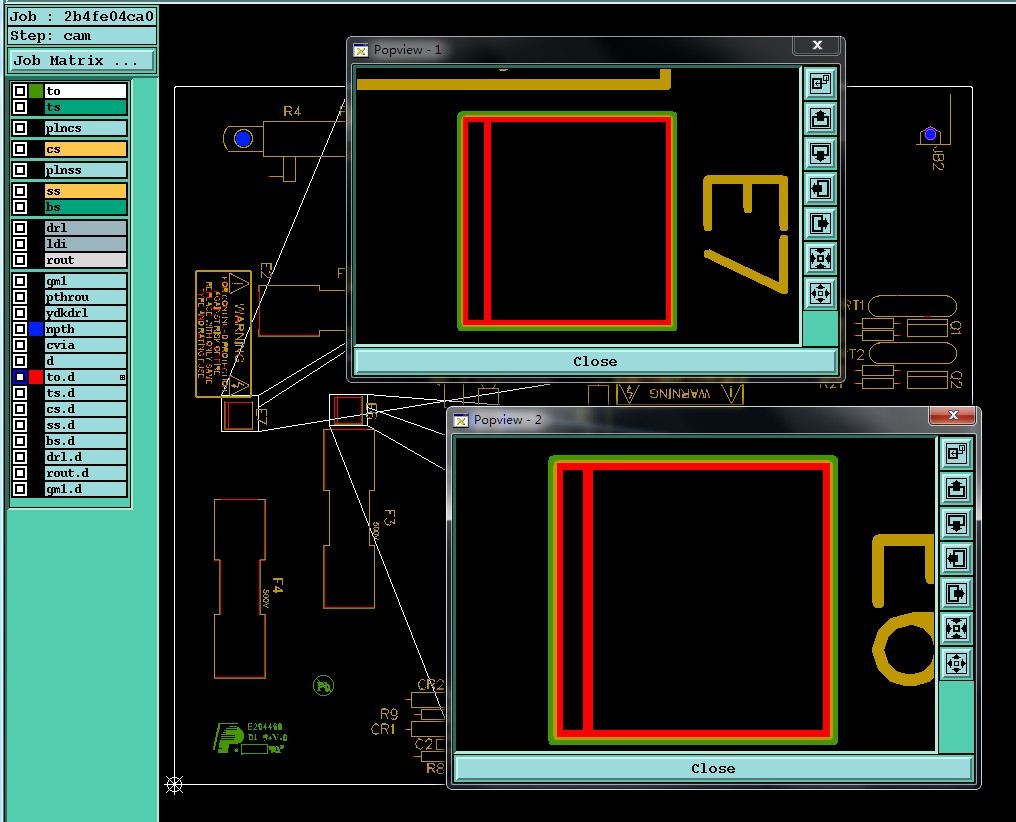Toggle the 'npth' layer checkbox
Image resolution: width=1016 pixels, height=822 pixels.
(x=20, y=329)
